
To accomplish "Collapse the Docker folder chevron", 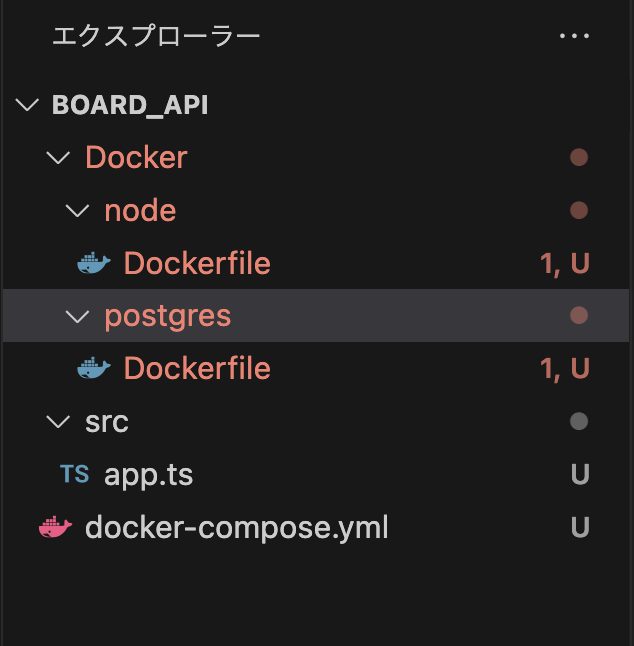I will point(58,158).
